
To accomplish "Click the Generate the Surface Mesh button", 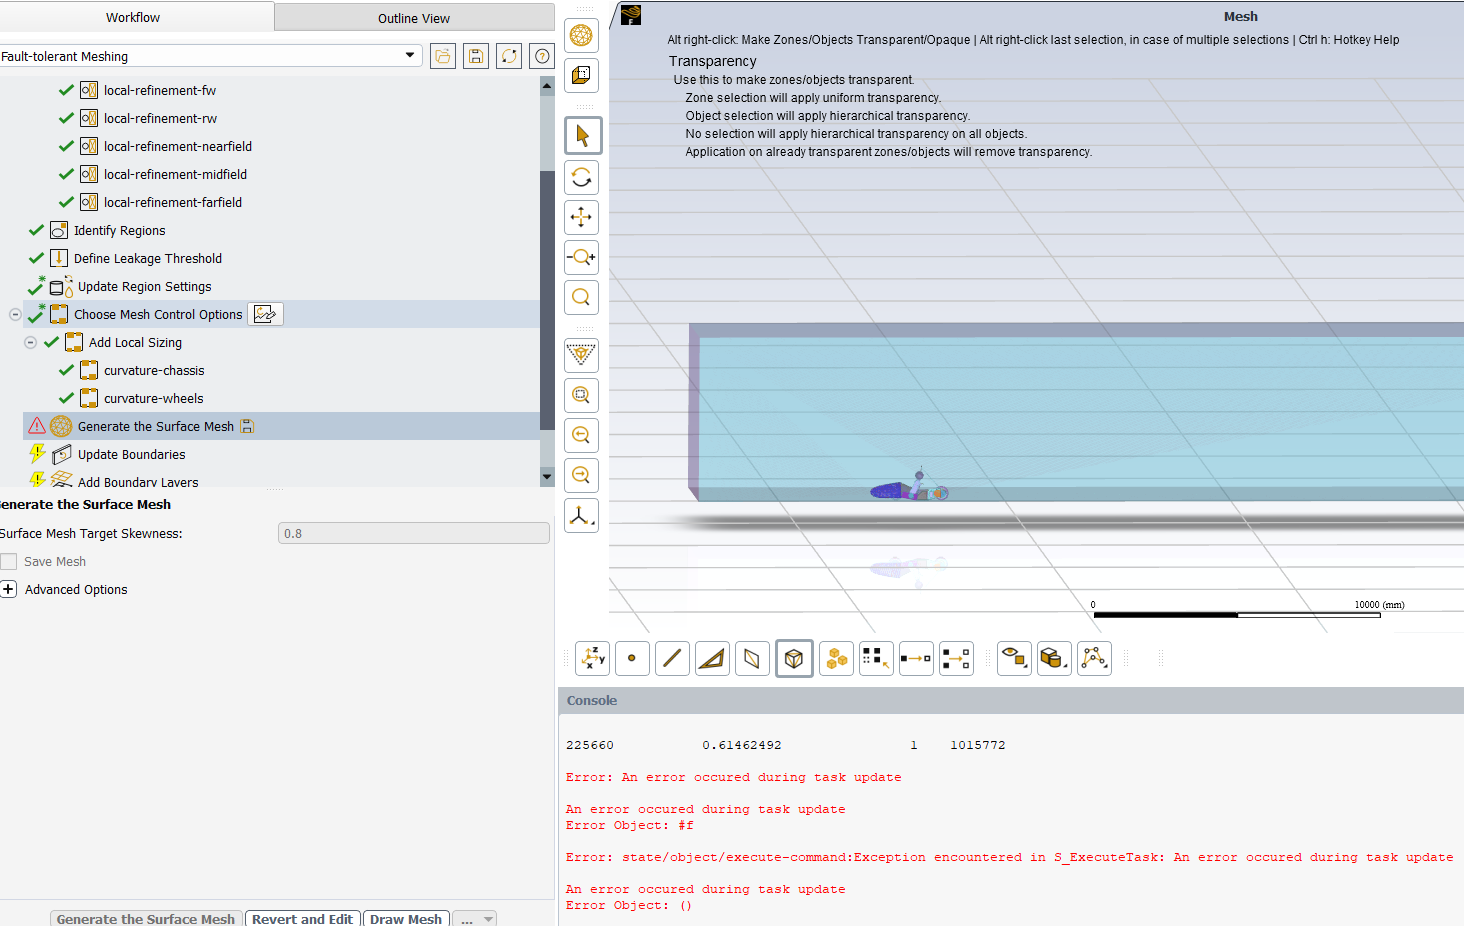I will tap(146, 919).
